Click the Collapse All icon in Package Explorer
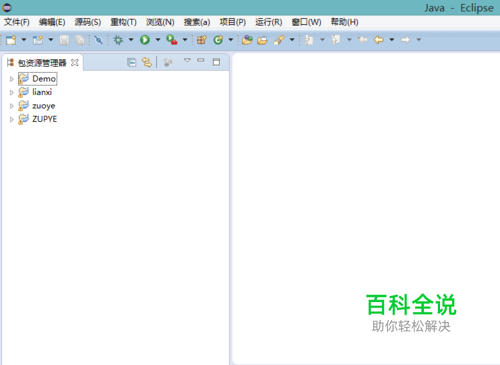Image resolution: width=500 pixels, height=365 pixels. click(x=132, y=62)
